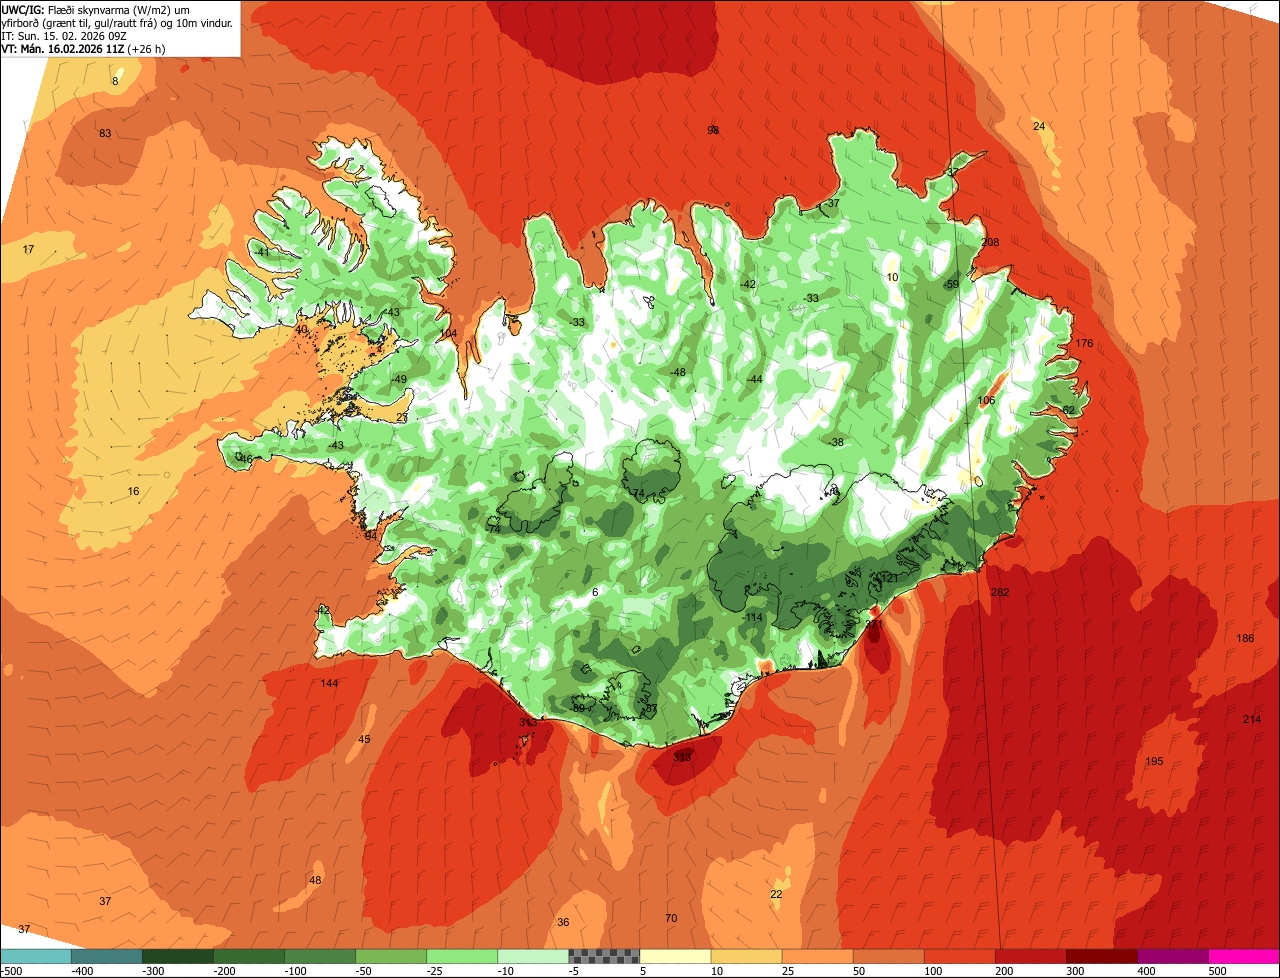1280x978 pixels.
Task: Click the pale yellow legend swatch between 5 and 10
Action: click(x=675, y=956)
